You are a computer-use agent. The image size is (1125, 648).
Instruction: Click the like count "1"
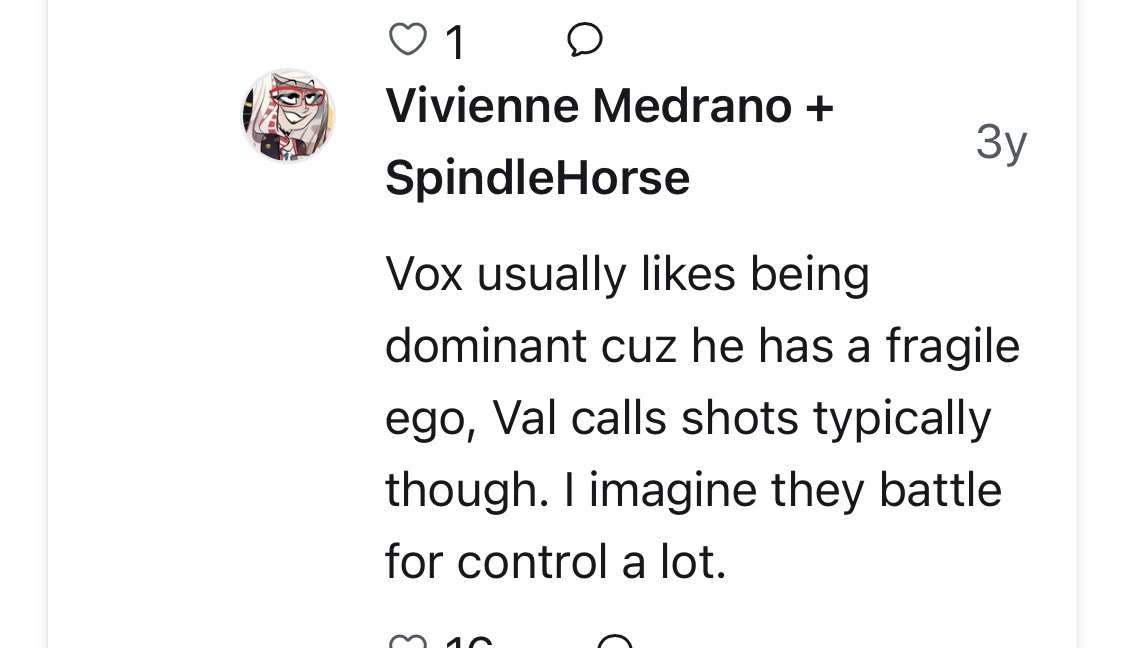point(455,42)
